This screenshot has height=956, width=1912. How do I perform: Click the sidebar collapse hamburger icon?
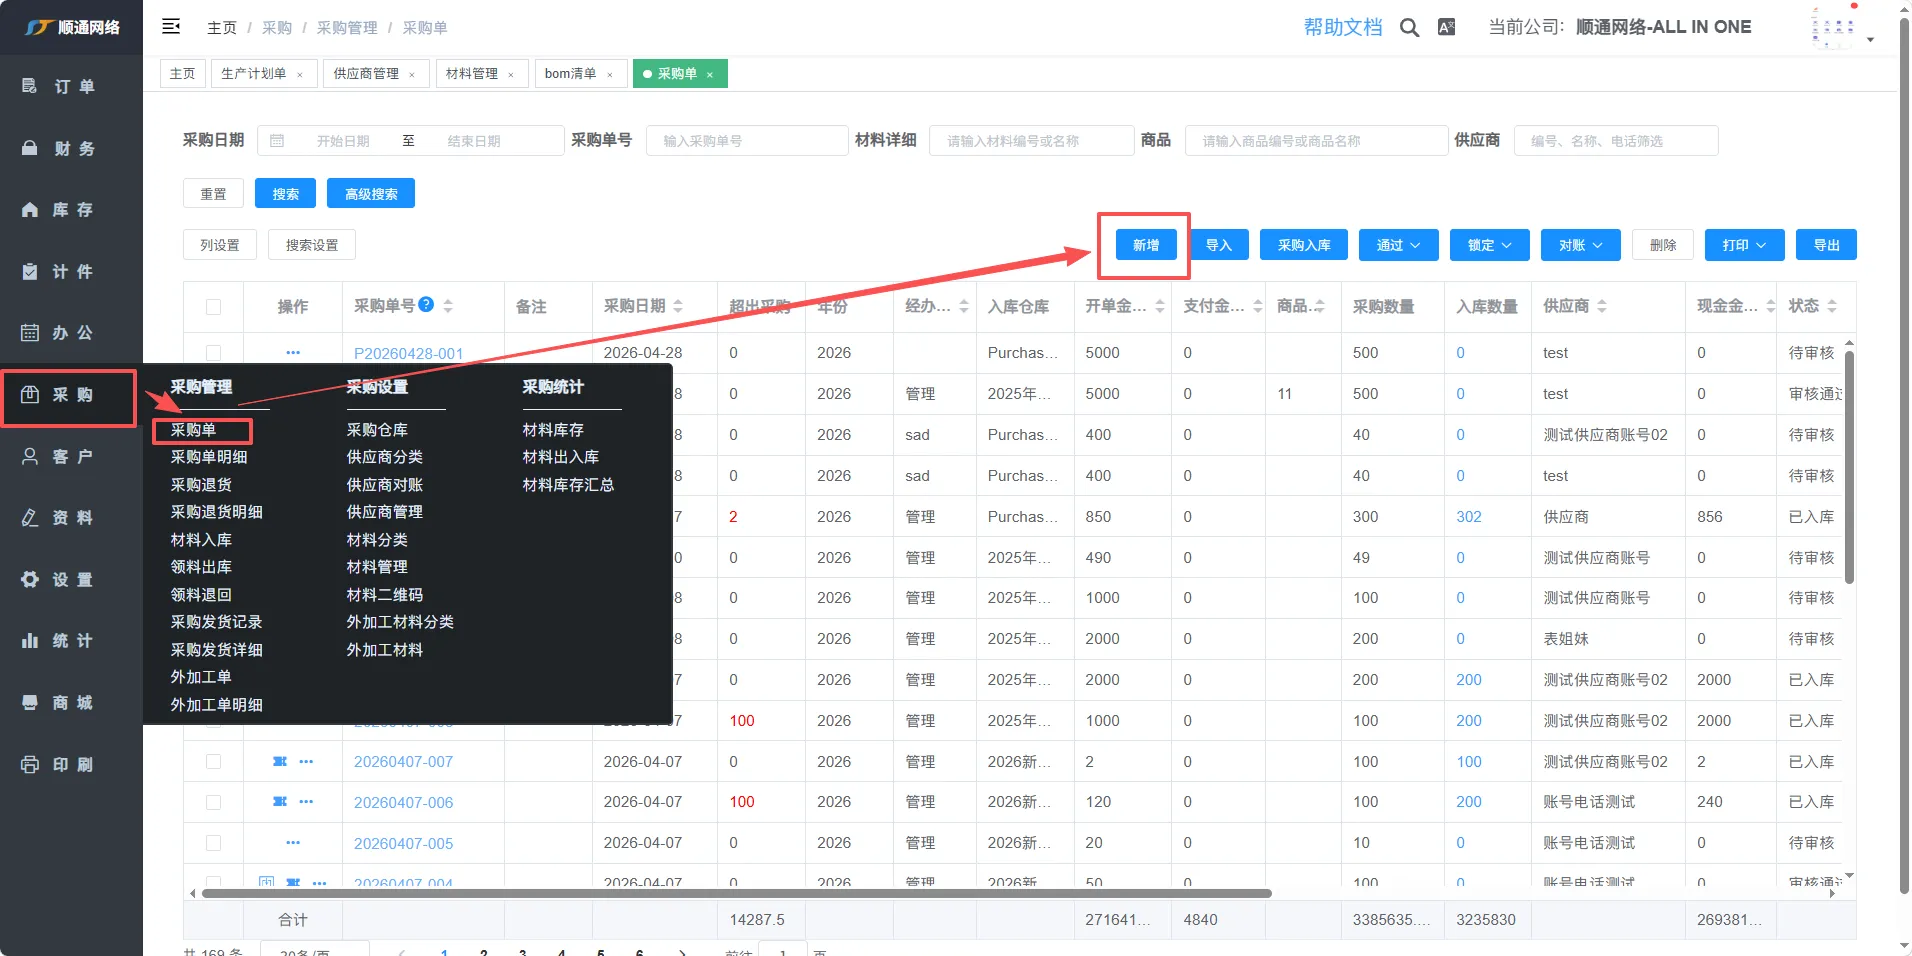(x=171, y=27)
